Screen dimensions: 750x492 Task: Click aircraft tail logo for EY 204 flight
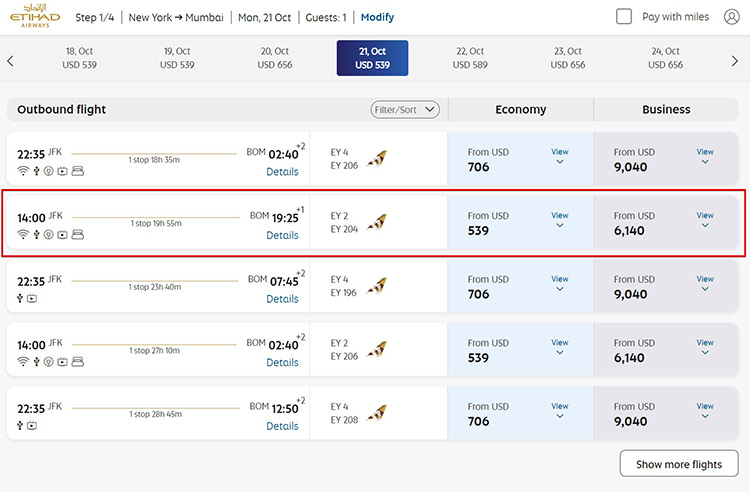[377, 222]
